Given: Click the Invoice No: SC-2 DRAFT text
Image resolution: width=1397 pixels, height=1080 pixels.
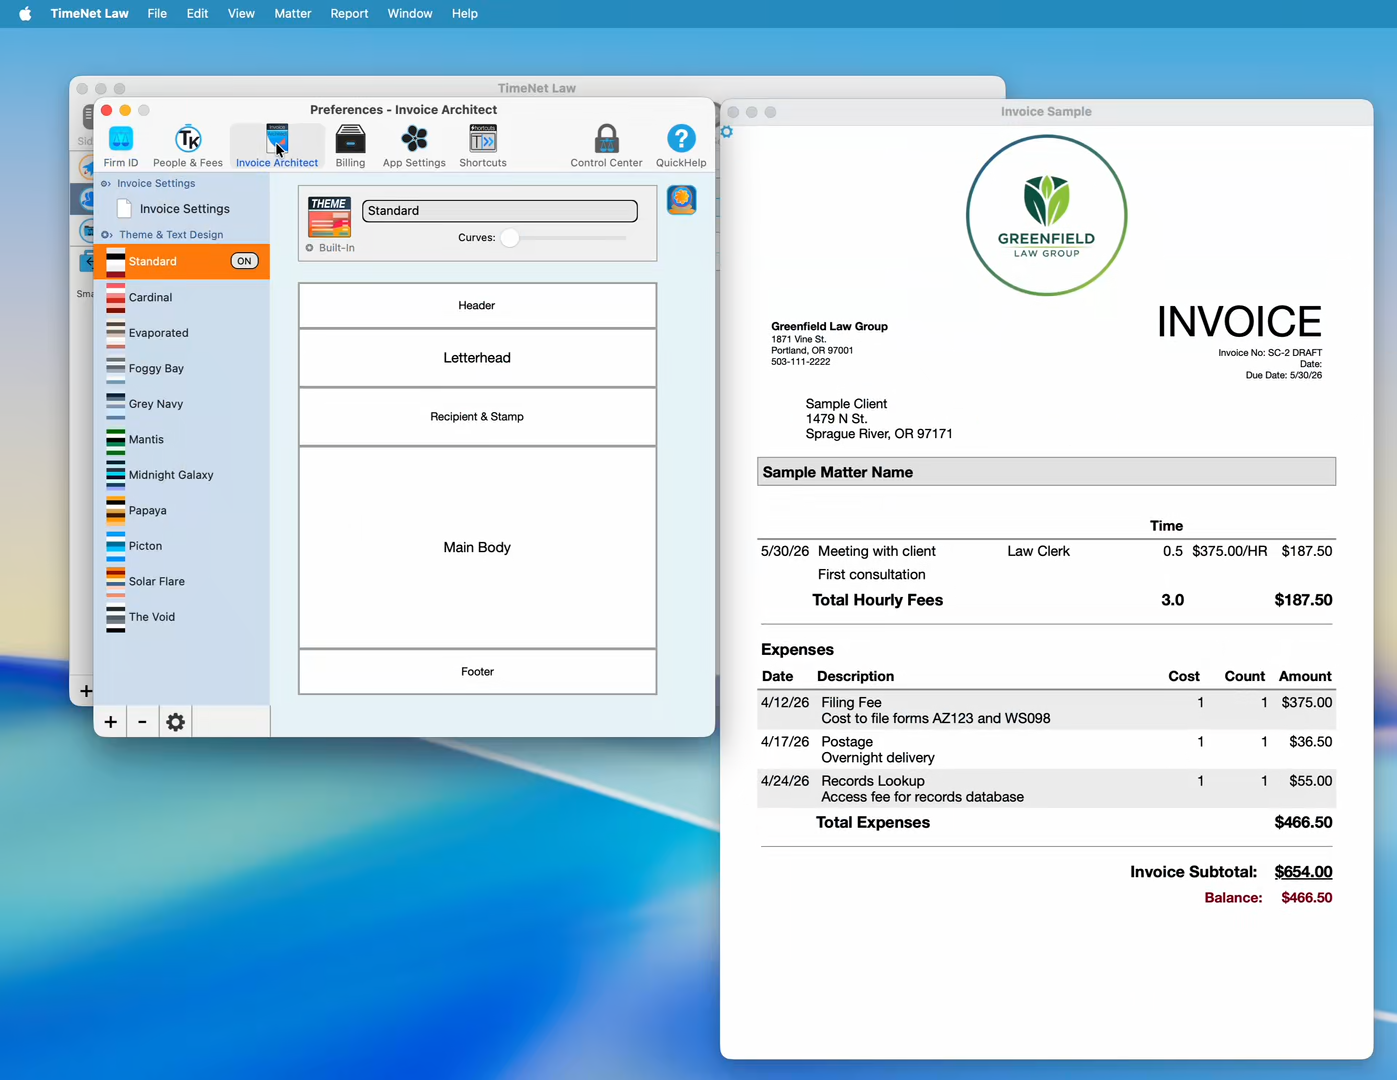Looking at the screenshot, I should click(1270, 353).
